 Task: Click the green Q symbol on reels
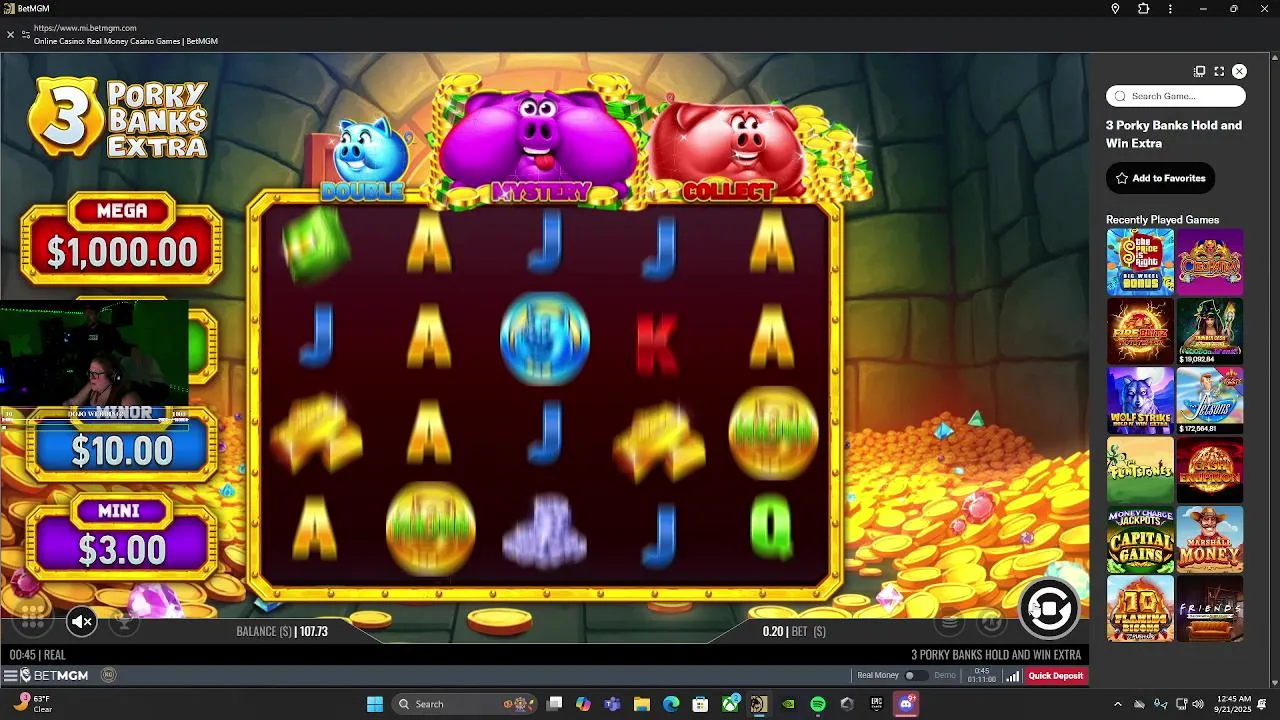click(x=771, y=527)
